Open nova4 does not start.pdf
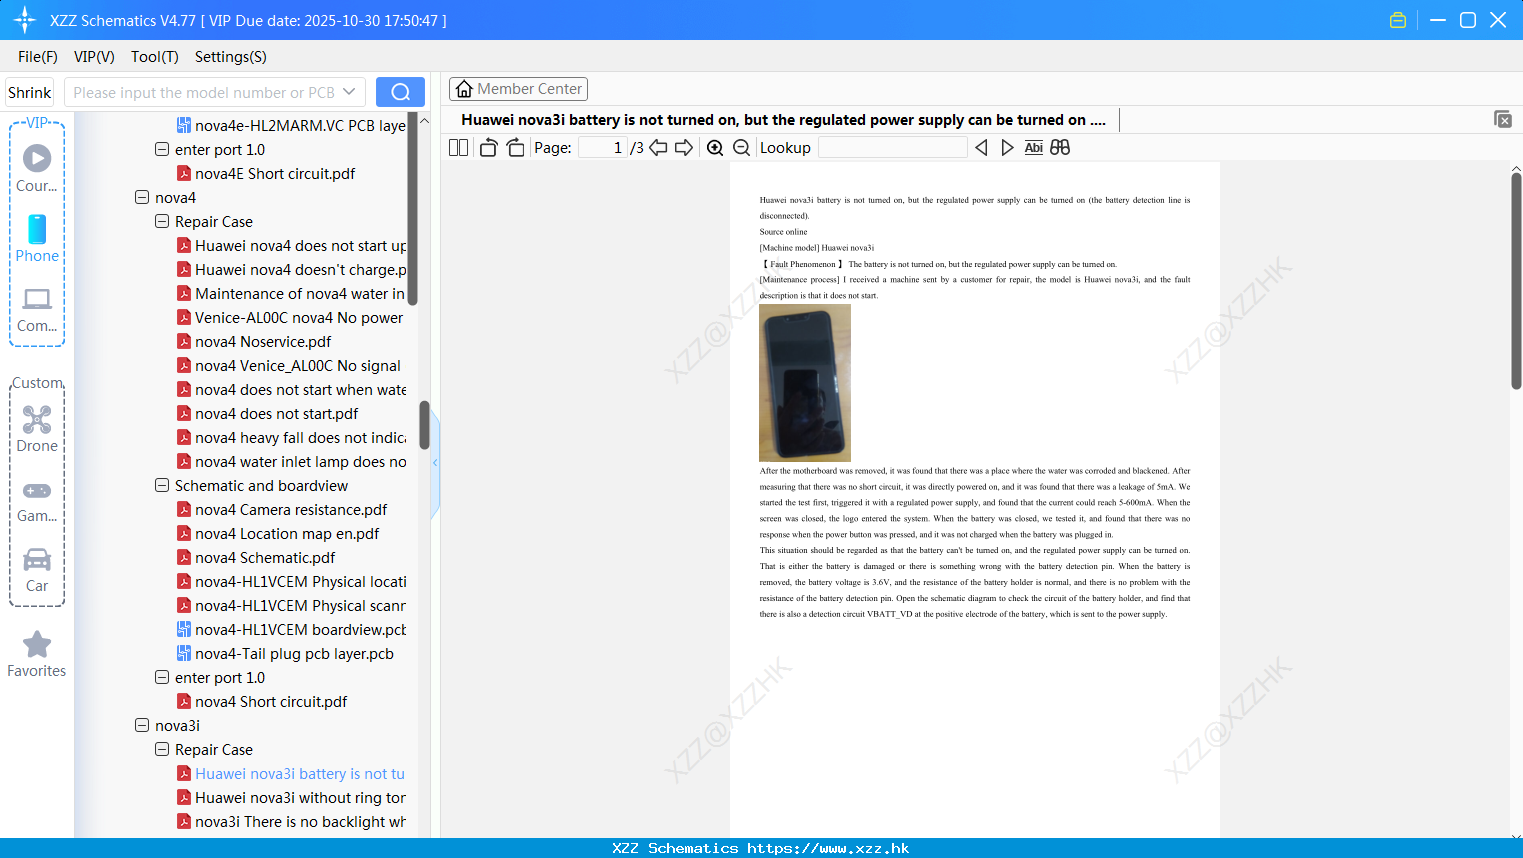1523x858 pixels. pos(267,414)
